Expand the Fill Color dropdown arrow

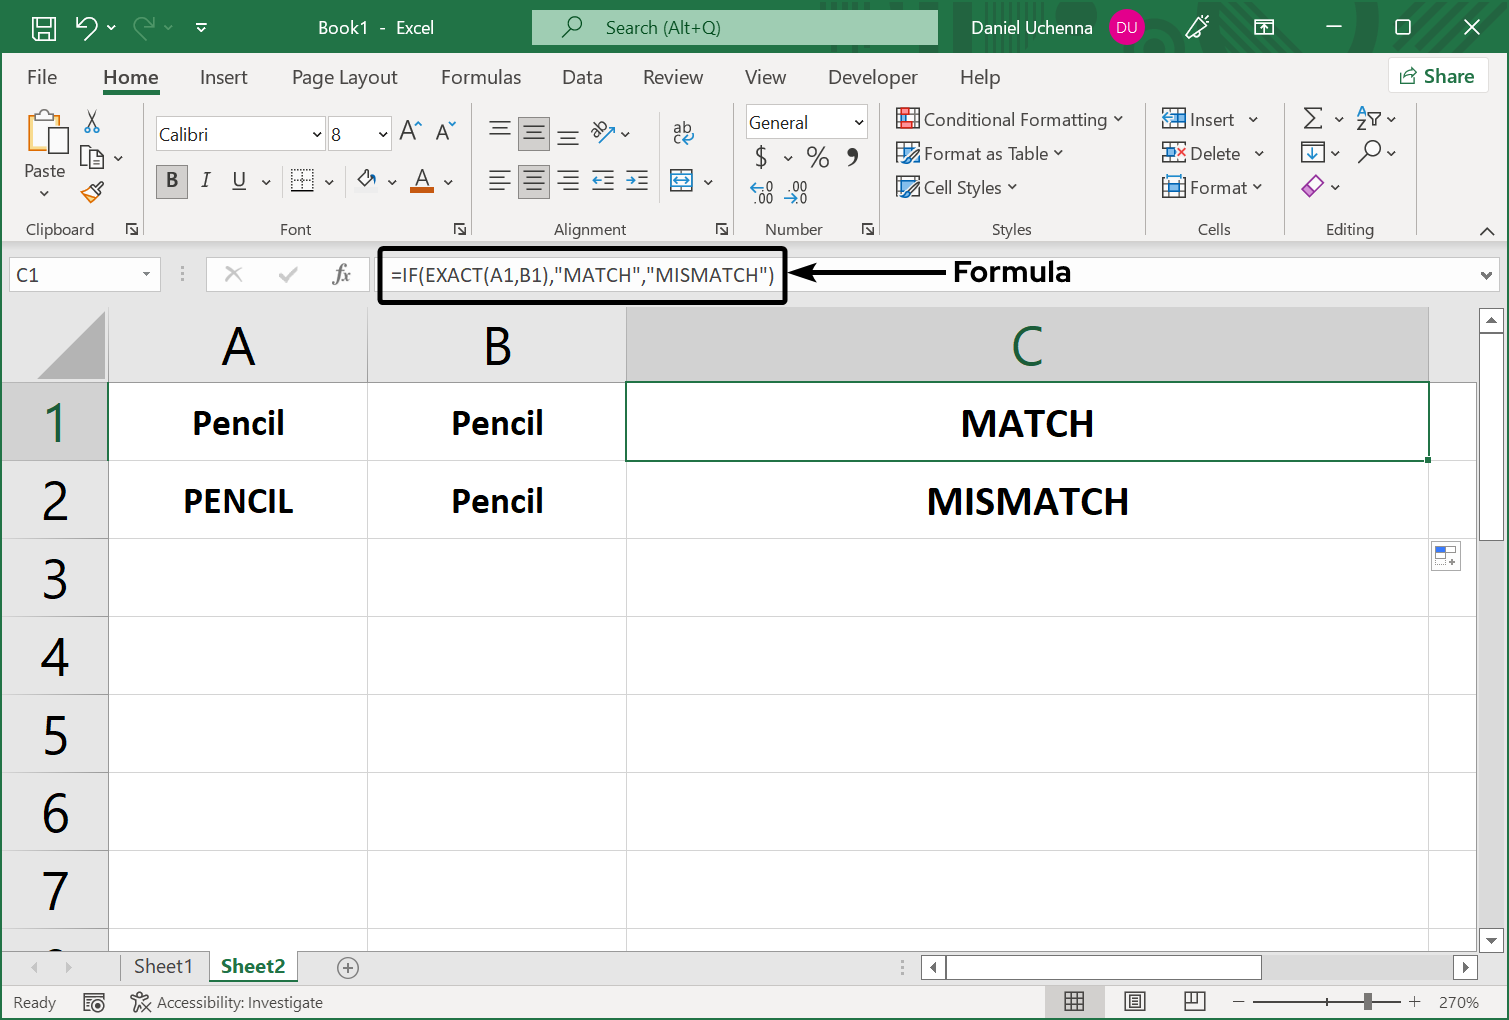coord(392,181)
